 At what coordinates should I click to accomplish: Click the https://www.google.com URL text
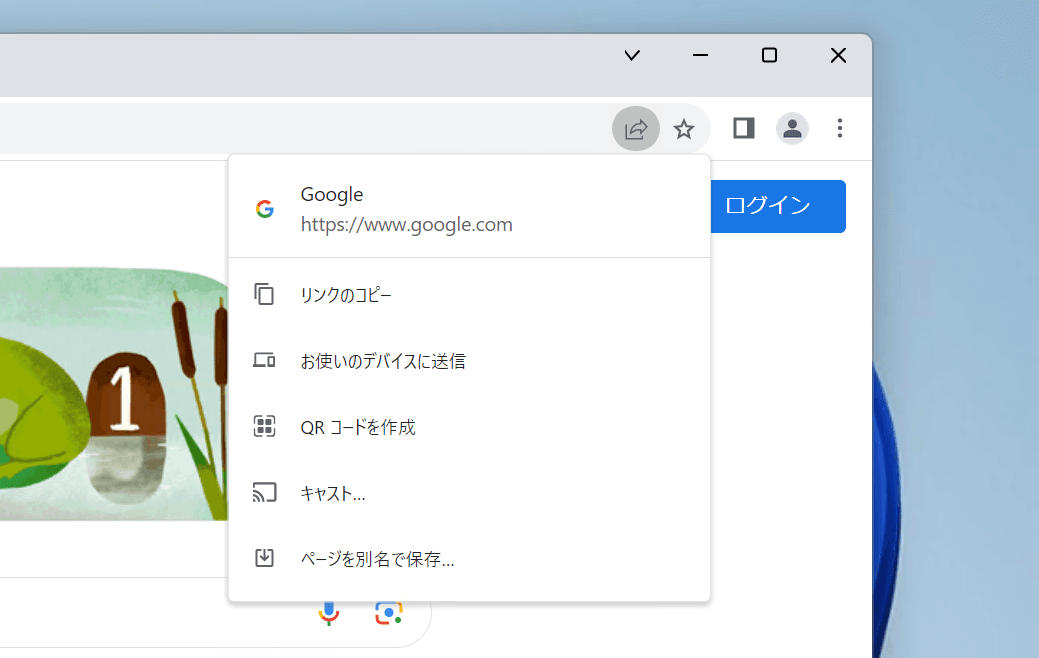coord(407,225)
